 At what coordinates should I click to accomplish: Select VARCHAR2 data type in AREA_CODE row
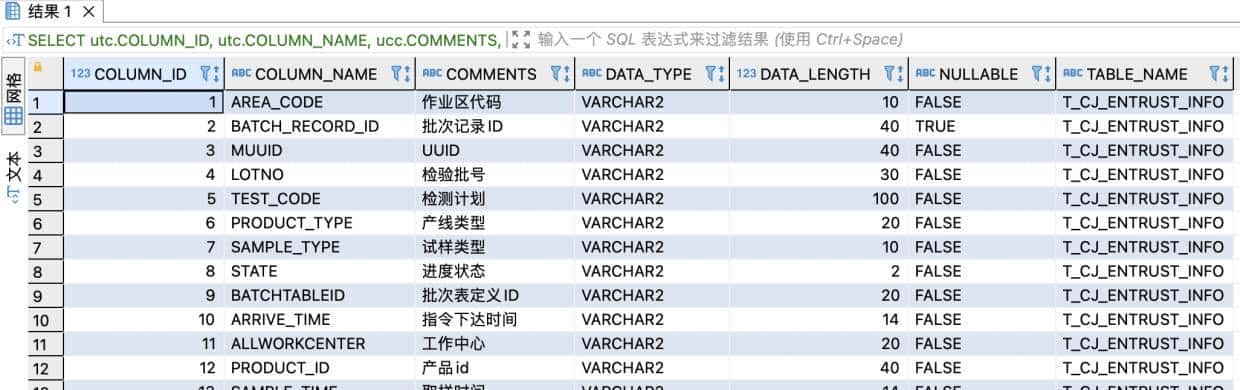(x=652, y=102)
